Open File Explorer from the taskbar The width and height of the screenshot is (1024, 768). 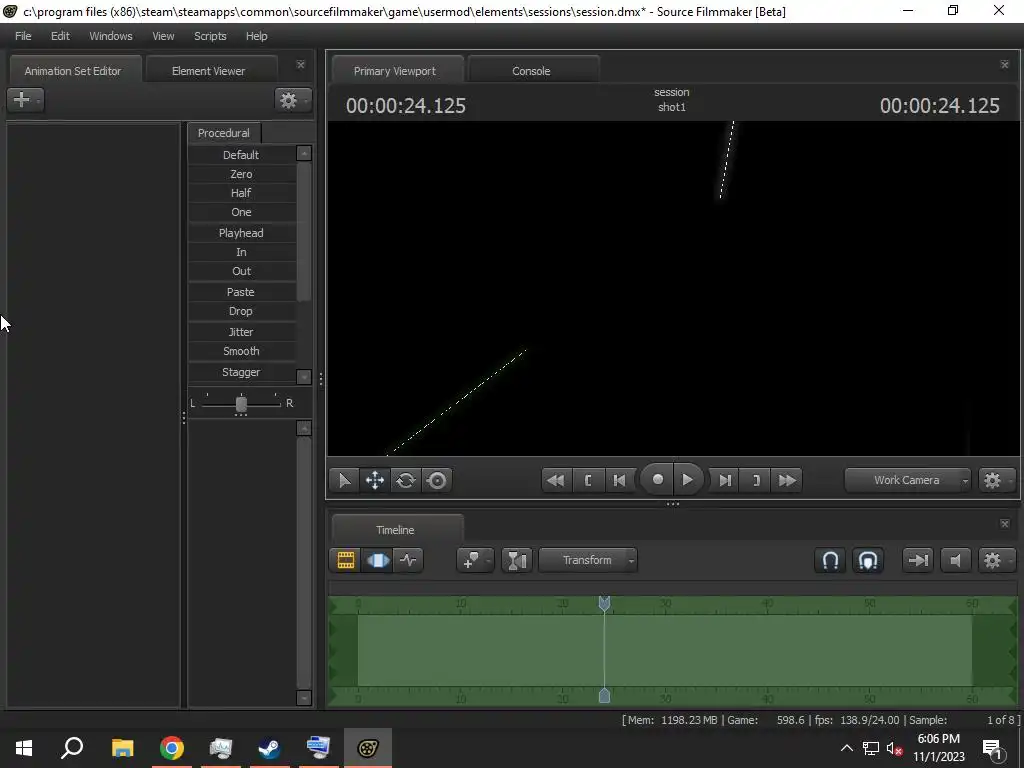pos(122,748)
